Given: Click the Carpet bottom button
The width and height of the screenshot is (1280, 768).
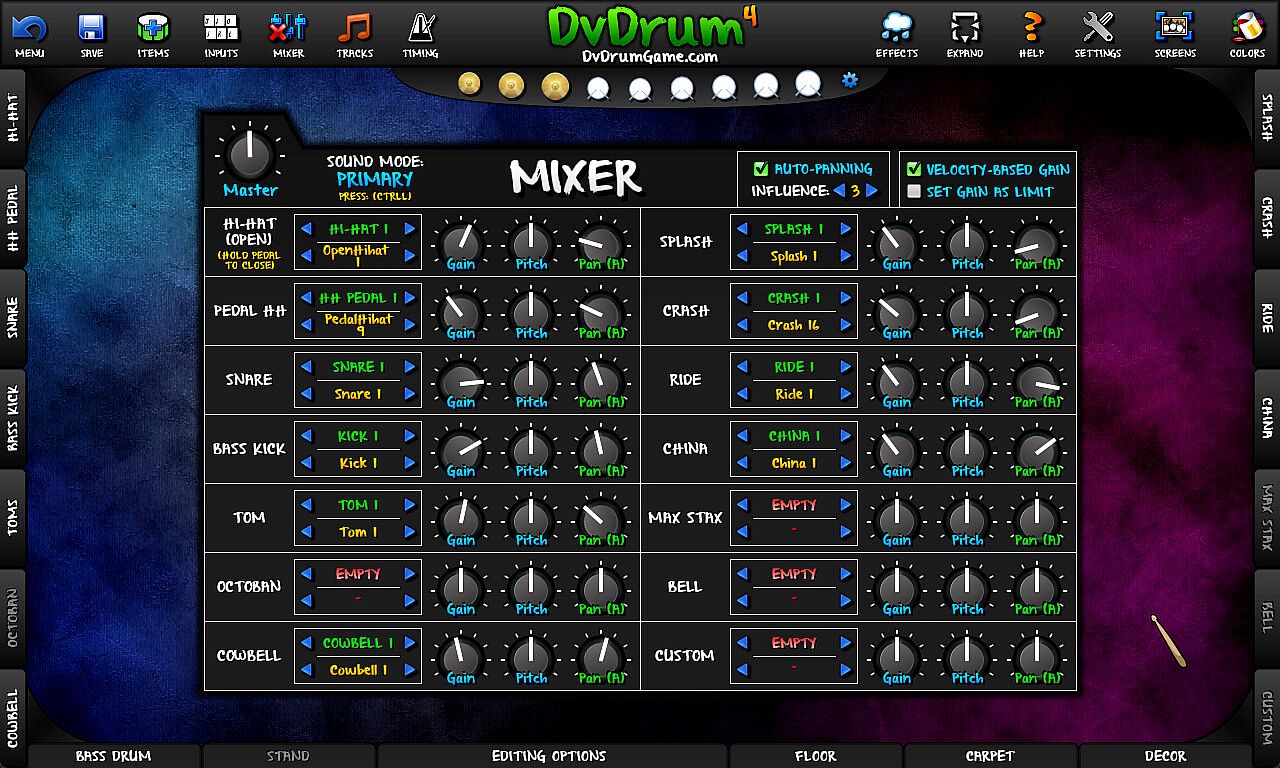Looking at the screenshot, I should (990, 756).
